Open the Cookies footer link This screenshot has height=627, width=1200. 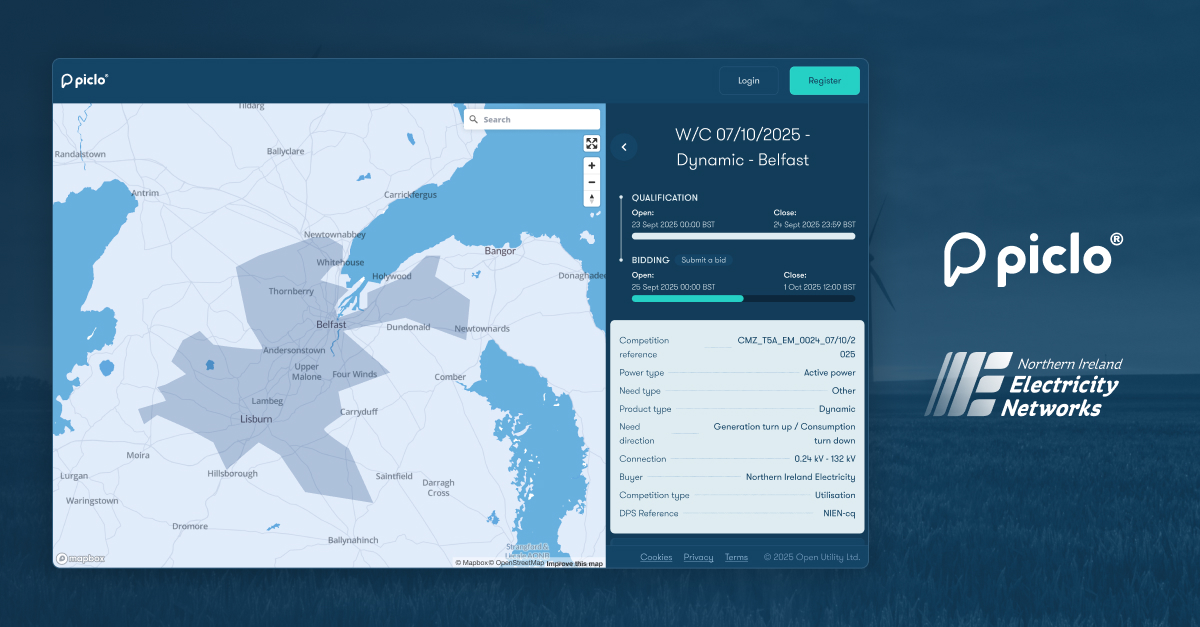coord(656,557)
